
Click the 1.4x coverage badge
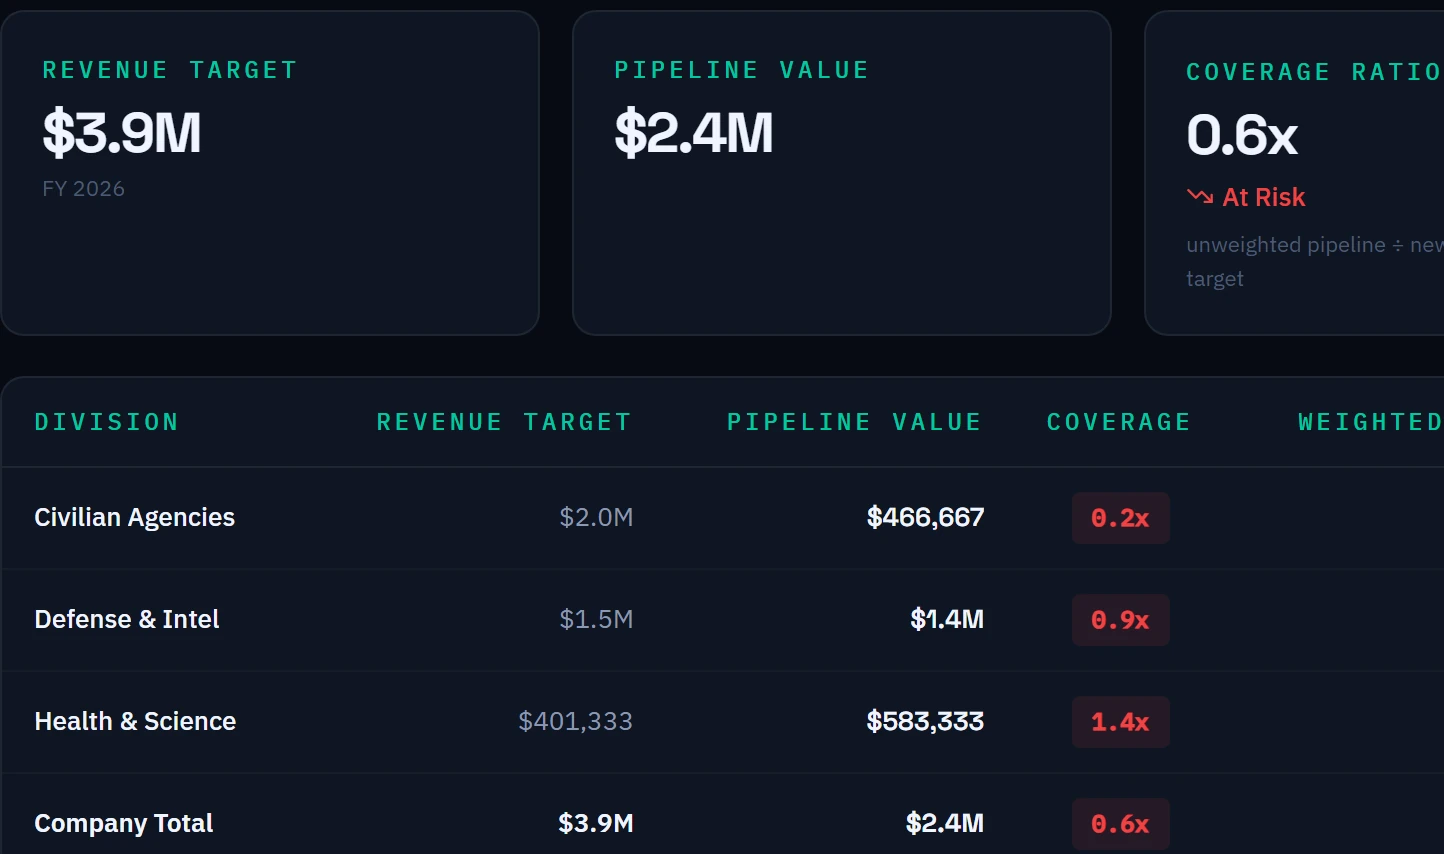tap(1120, 722)
